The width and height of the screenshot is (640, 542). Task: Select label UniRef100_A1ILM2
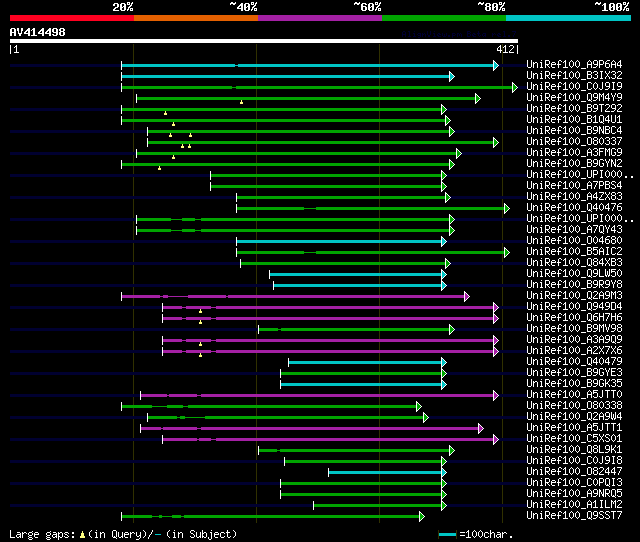[x=574, y=505]
